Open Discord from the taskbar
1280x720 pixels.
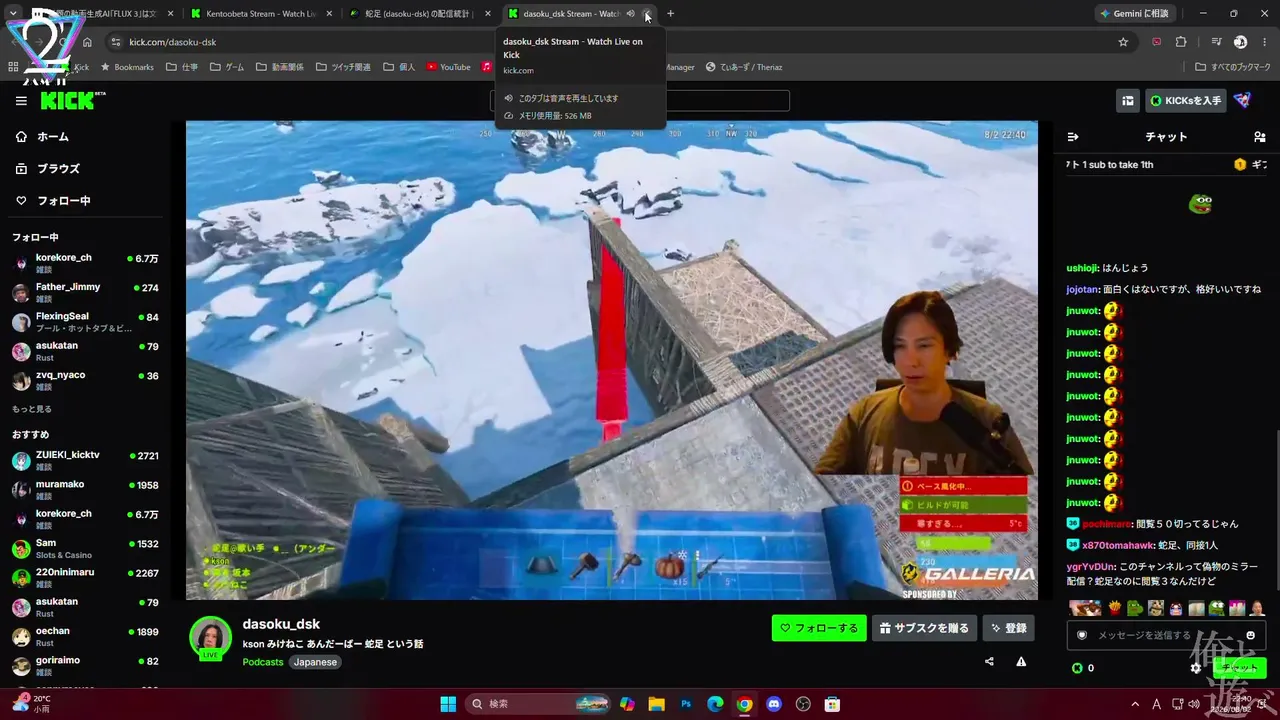click(x=774, y=704)
